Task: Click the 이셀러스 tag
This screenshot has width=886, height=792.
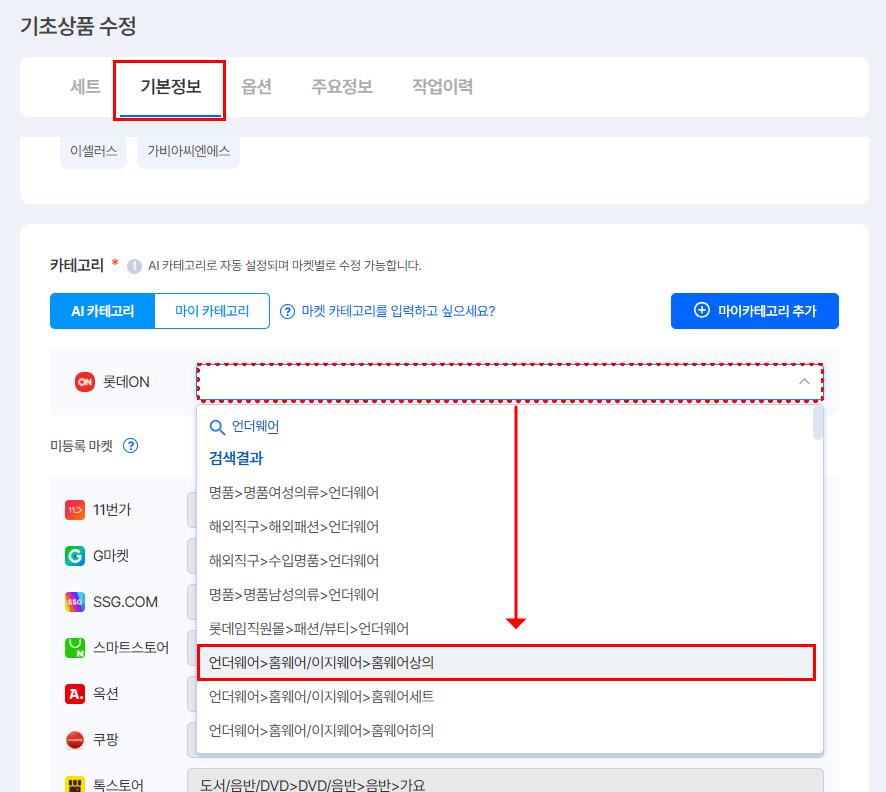Action: 93,151
